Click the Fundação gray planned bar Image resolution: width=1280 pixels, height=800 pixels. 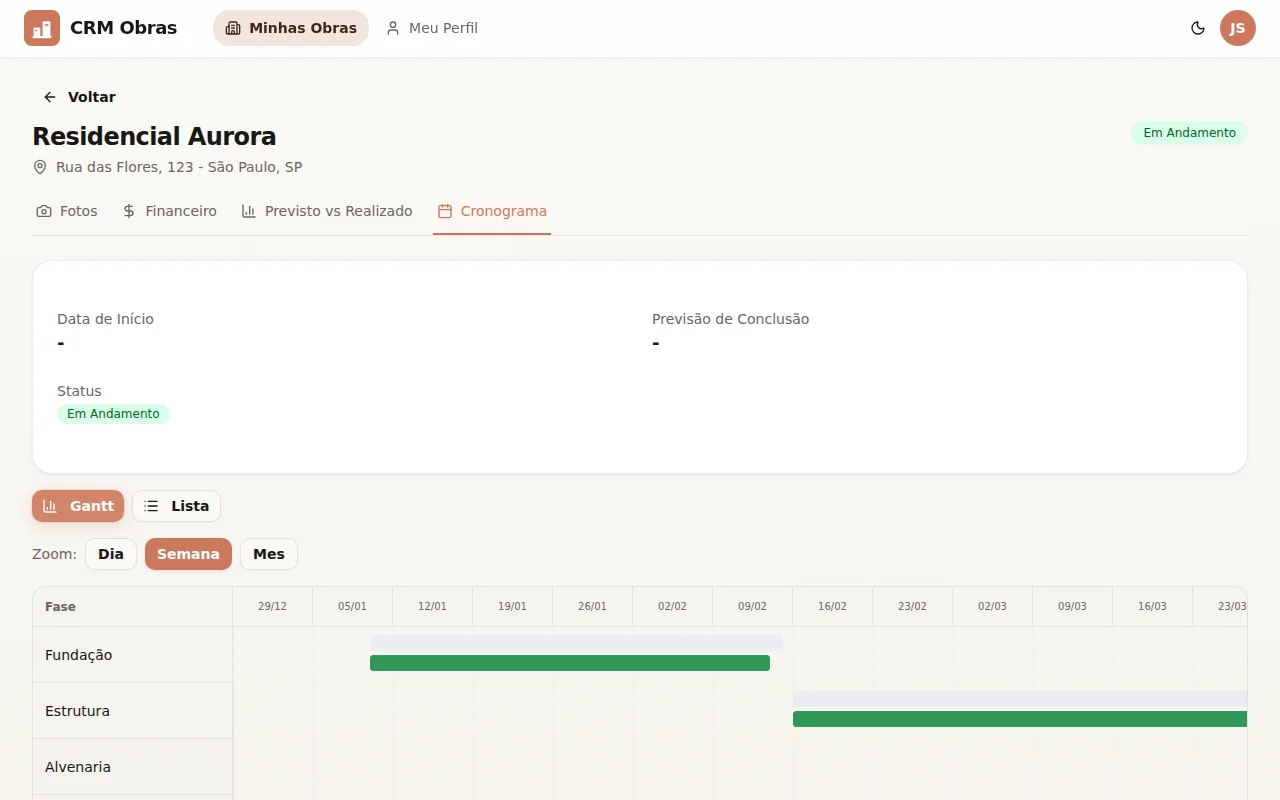[x=576, y=642]
